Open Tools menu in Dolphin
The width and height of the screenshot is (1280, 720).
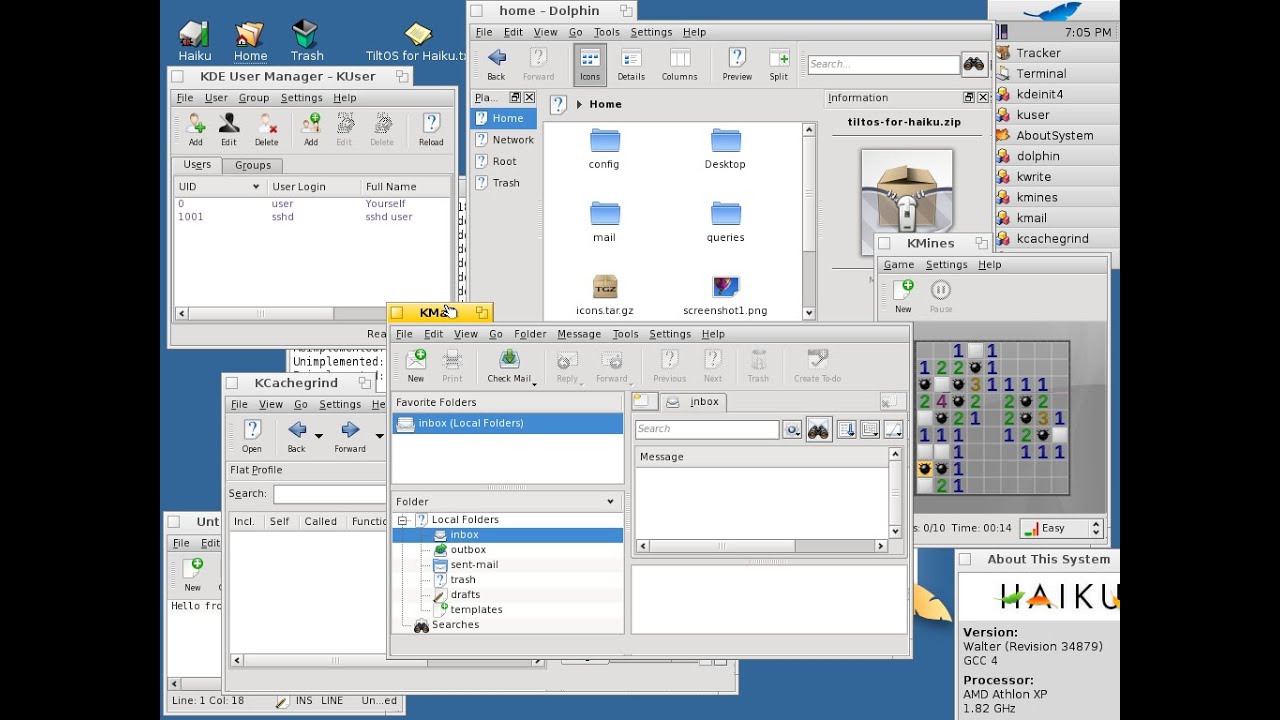[x=606, y=32]
